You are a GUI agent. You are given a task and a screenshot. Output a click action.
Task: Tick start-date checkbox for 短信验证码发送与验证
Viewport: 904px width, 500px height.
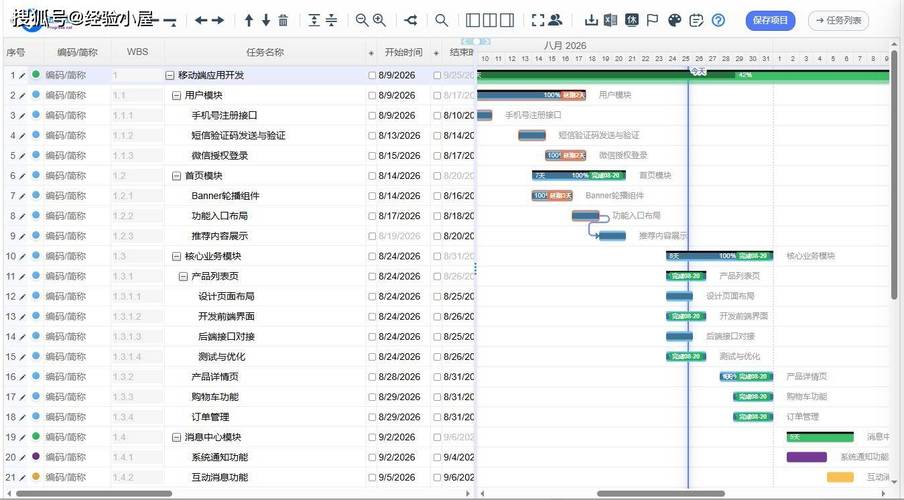(372, 136)
